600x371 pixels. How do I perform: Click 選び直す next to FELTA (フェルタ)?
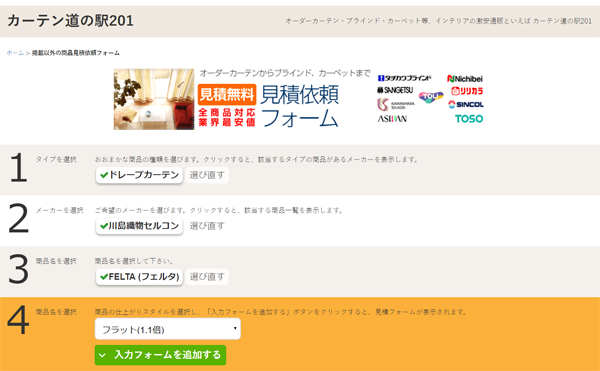[x=207, y=277]
